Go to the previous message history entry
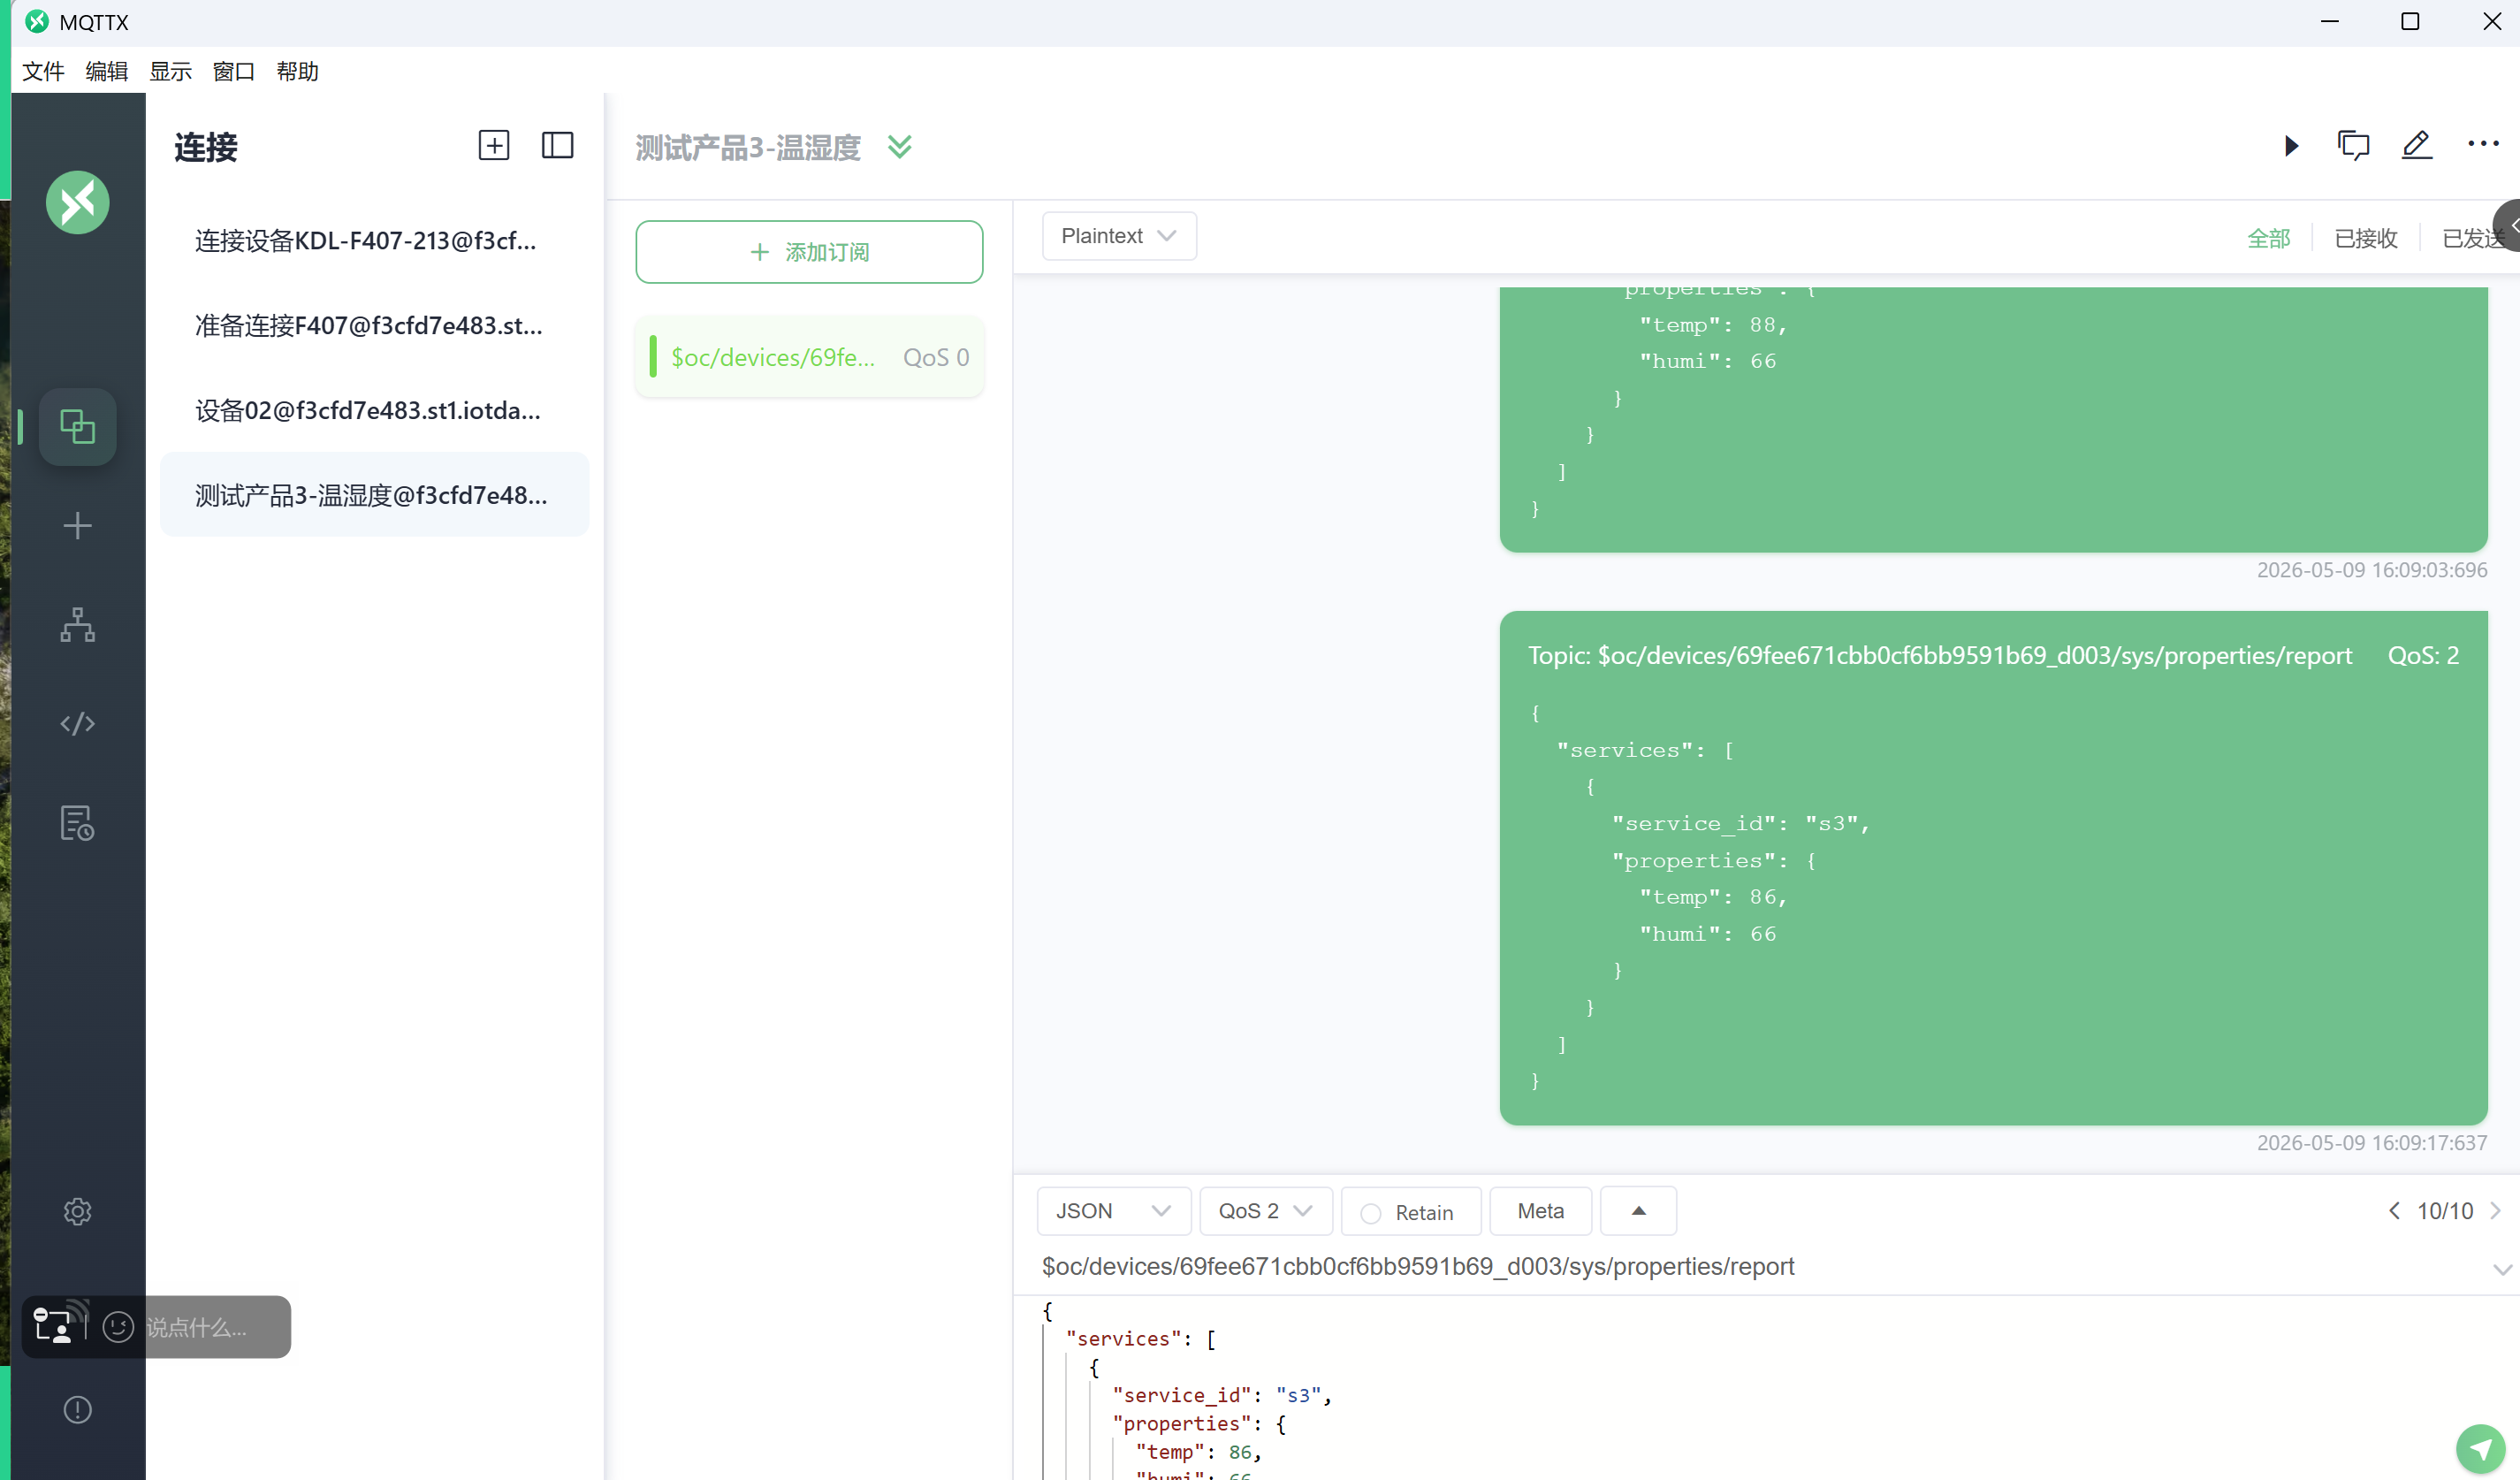Screen dimensions: 2520x1480 click(x=2394, y=1211)
